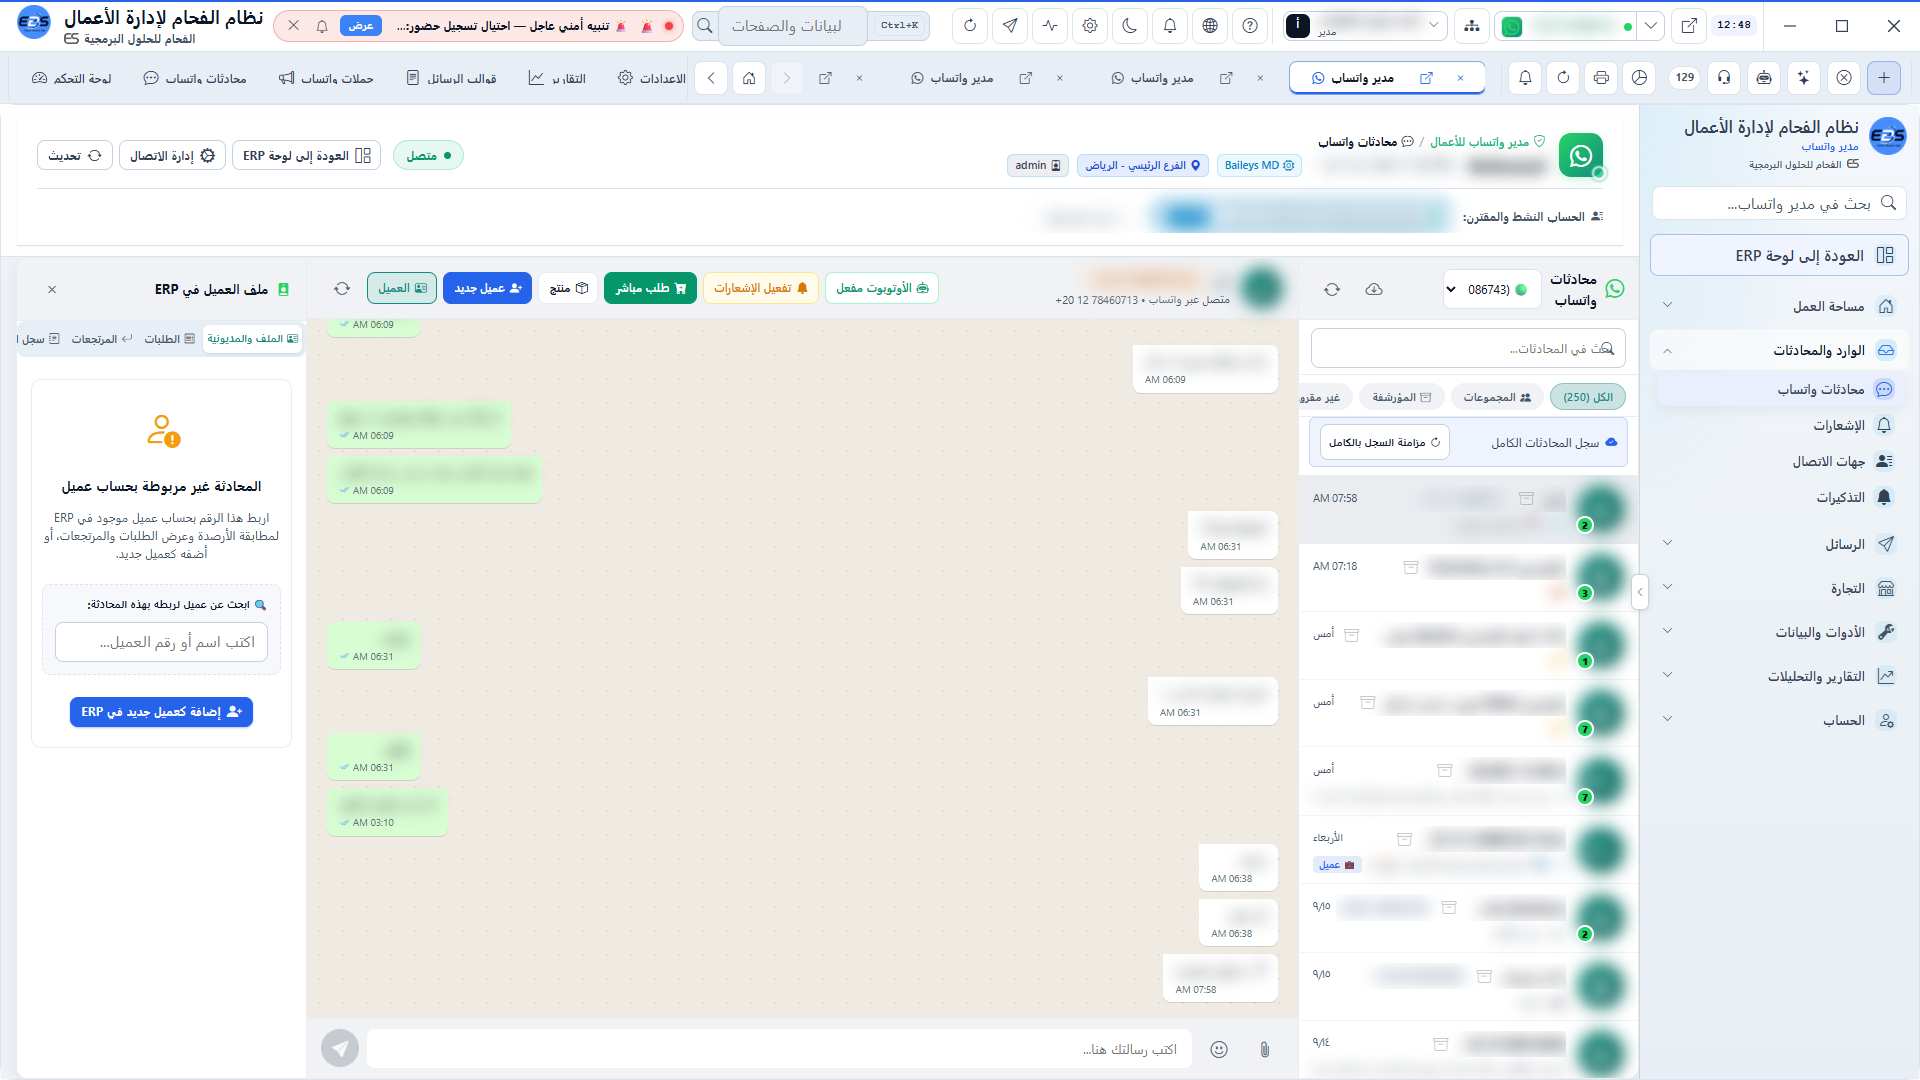The image size is (1920, 1080).
Task: Open the orders tab in customer file
Action: tap(169, 339)
